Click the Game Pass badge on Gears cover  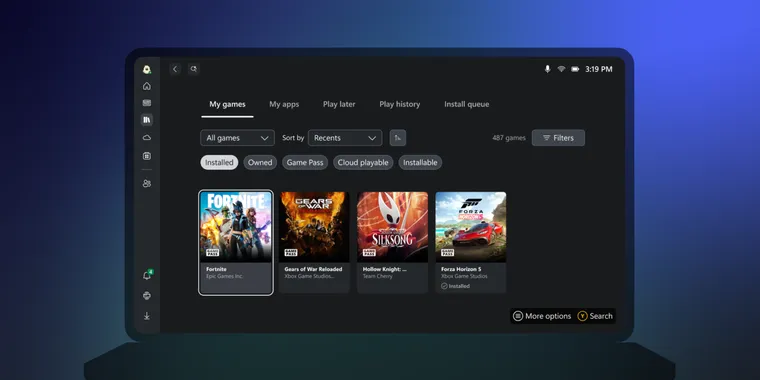(291, 253)
